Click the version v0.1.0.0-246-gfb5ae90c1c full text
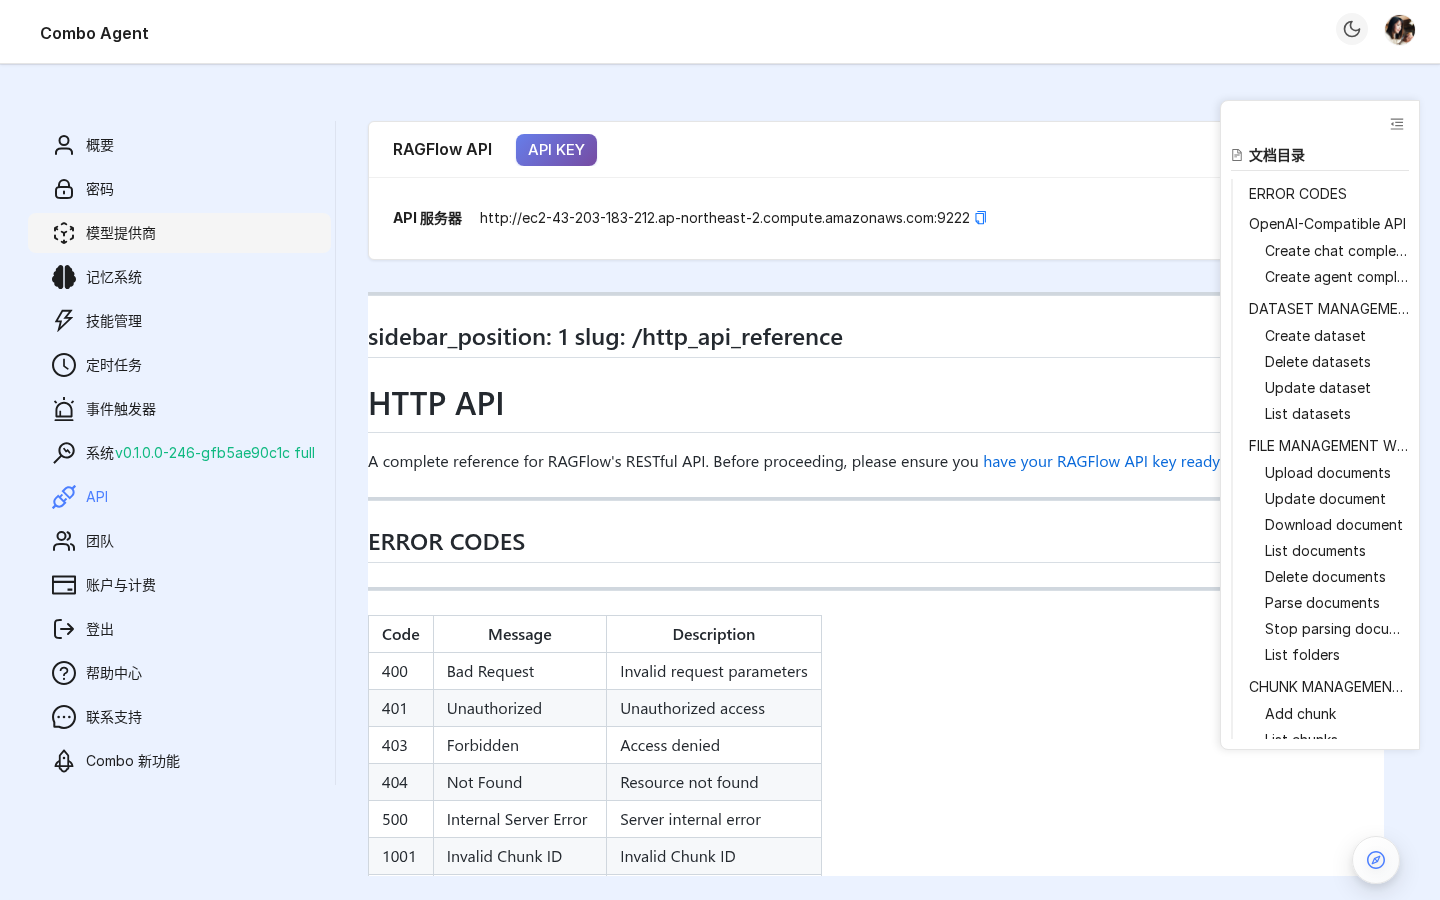Screen dimensions: 1440x900 click(x=215, y=453)
